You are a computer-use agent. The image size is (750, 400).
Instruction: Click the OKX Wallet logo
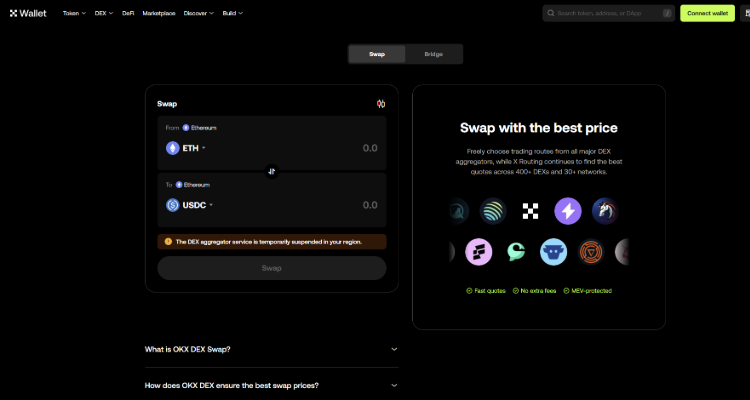pos(28,13)
